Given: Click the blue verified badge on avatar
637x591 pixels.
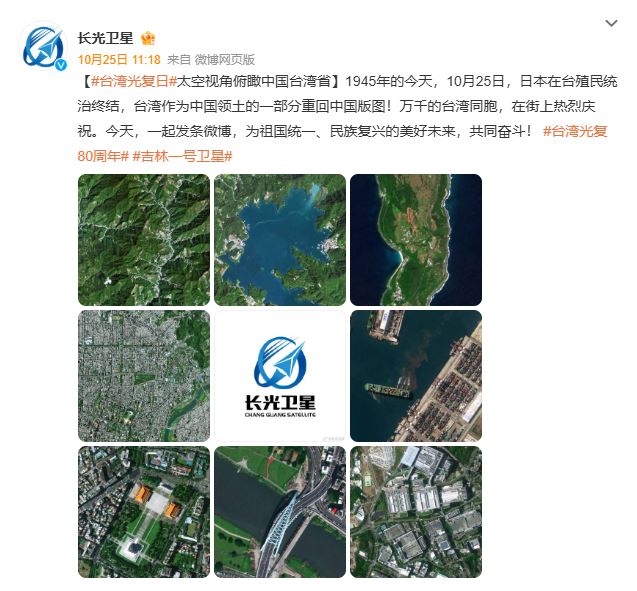Looking at the screenshot, I should (61, 65).
